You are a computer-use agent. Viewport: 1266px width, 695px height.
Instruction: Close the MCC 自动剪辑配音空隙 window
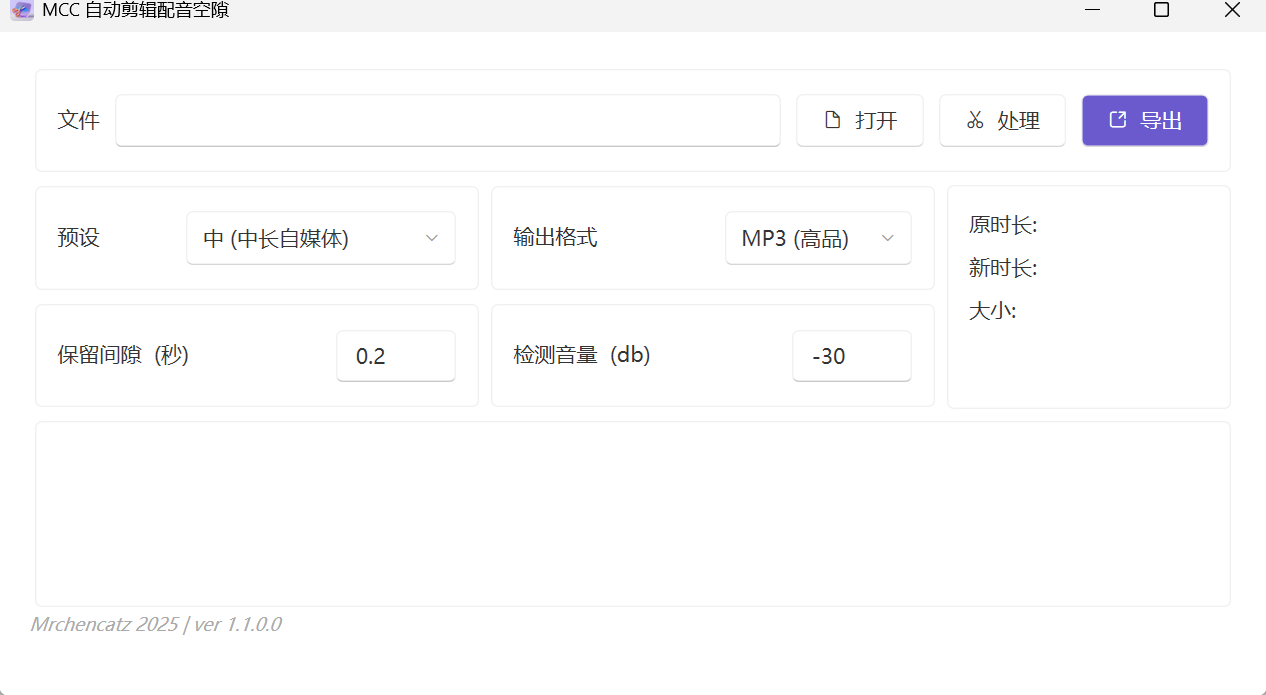point(1232,10)
